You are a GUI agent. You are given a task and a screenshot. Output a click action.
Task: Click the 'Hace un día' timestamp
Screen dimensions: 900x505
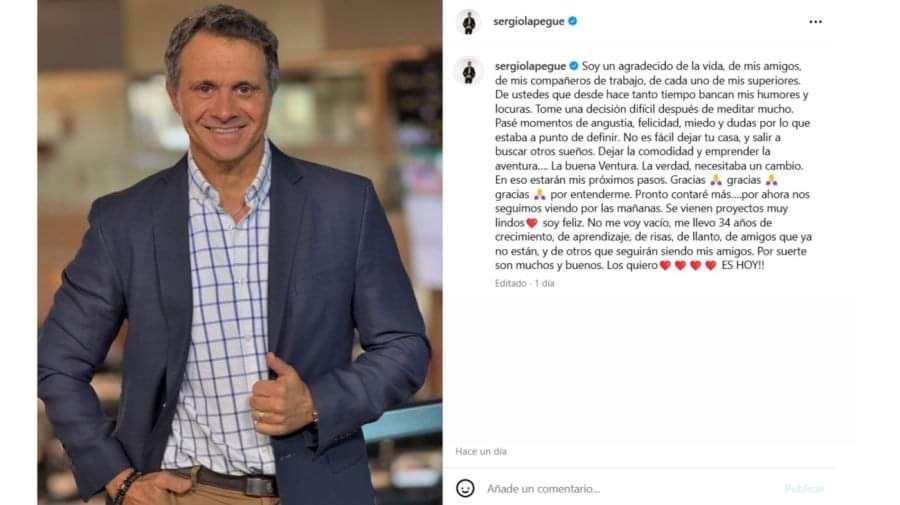(x=481, y=452)
